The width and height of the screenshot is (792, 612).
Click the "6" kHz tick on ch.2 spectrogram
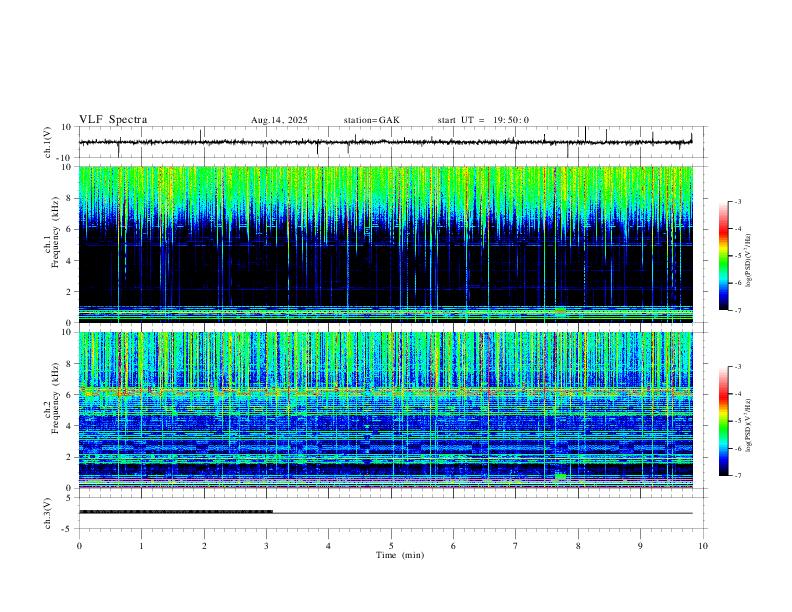70,395
